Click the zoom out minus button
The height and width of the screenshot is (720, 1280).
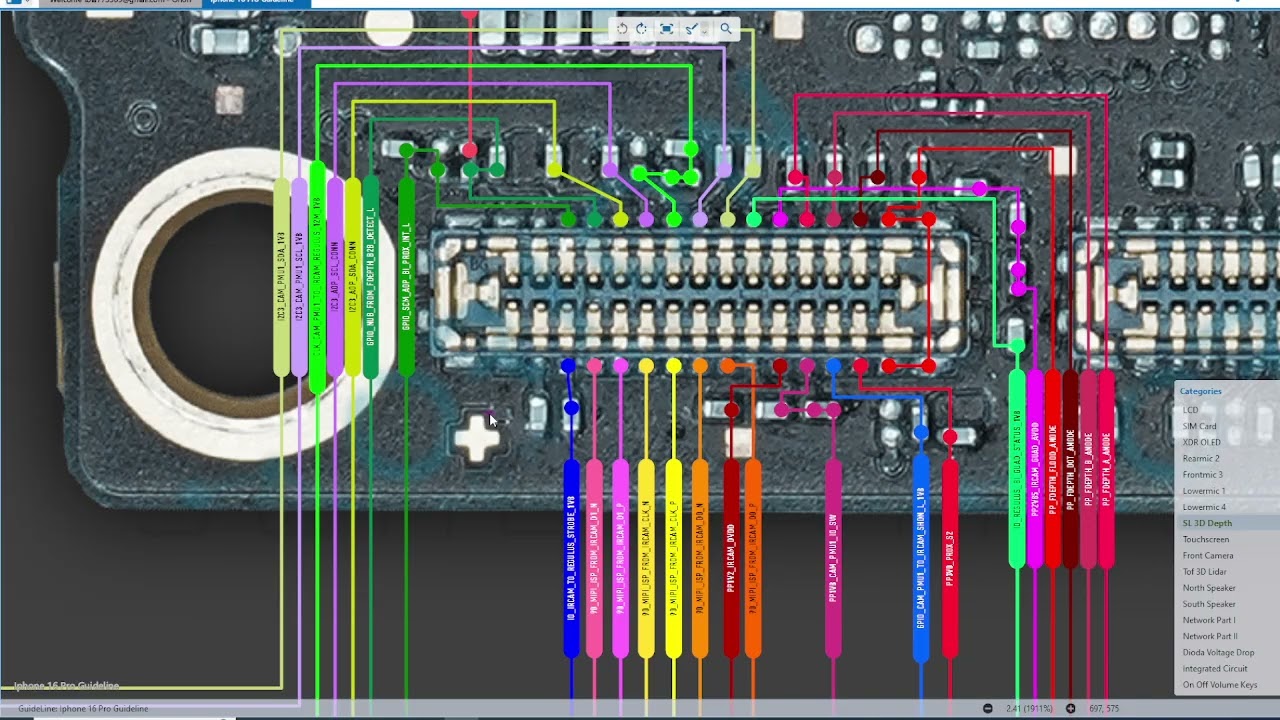[988, 708]
